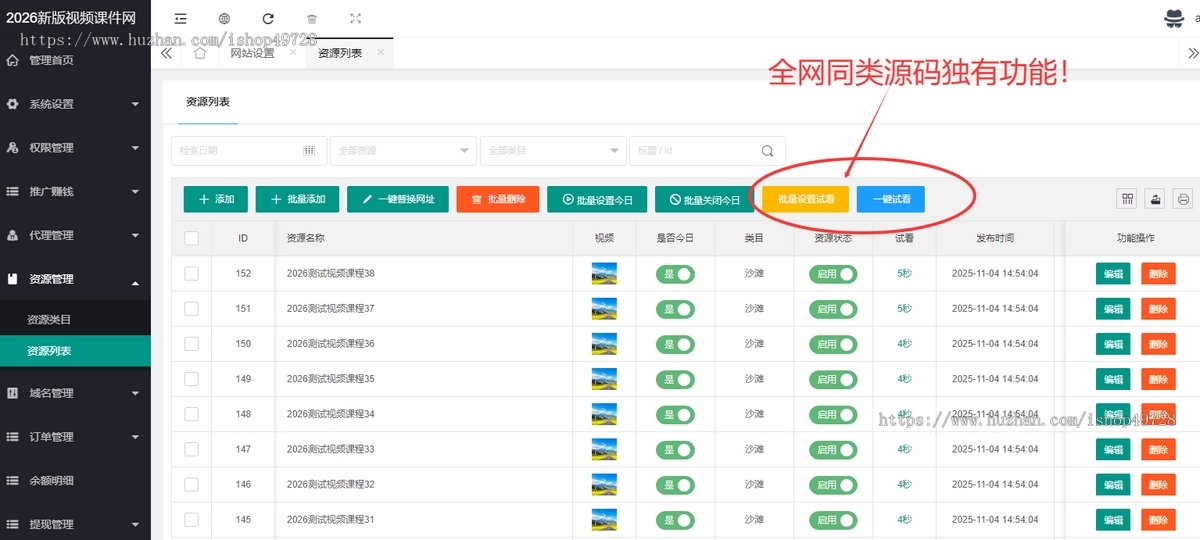Open the 全部类目 dropdown
The width and height of the screenshot is (1200, 540).
pyautogui.click(x=553, y=150)
